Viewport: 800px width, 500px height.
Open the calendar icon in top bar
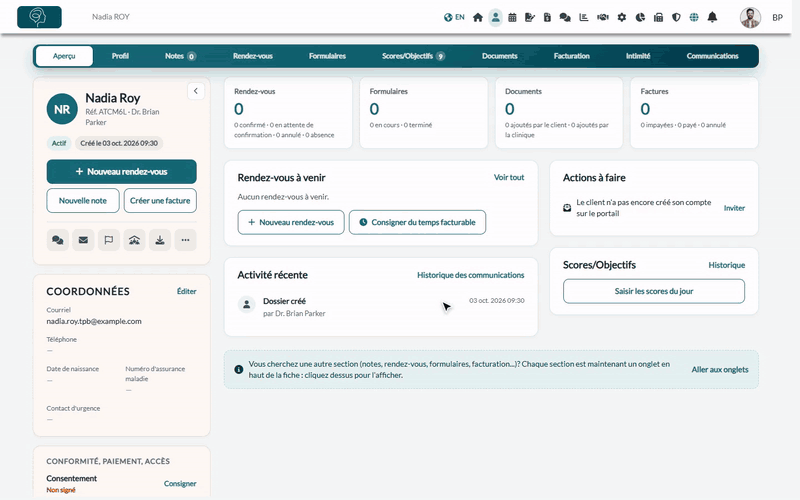(x=512, y=17)
